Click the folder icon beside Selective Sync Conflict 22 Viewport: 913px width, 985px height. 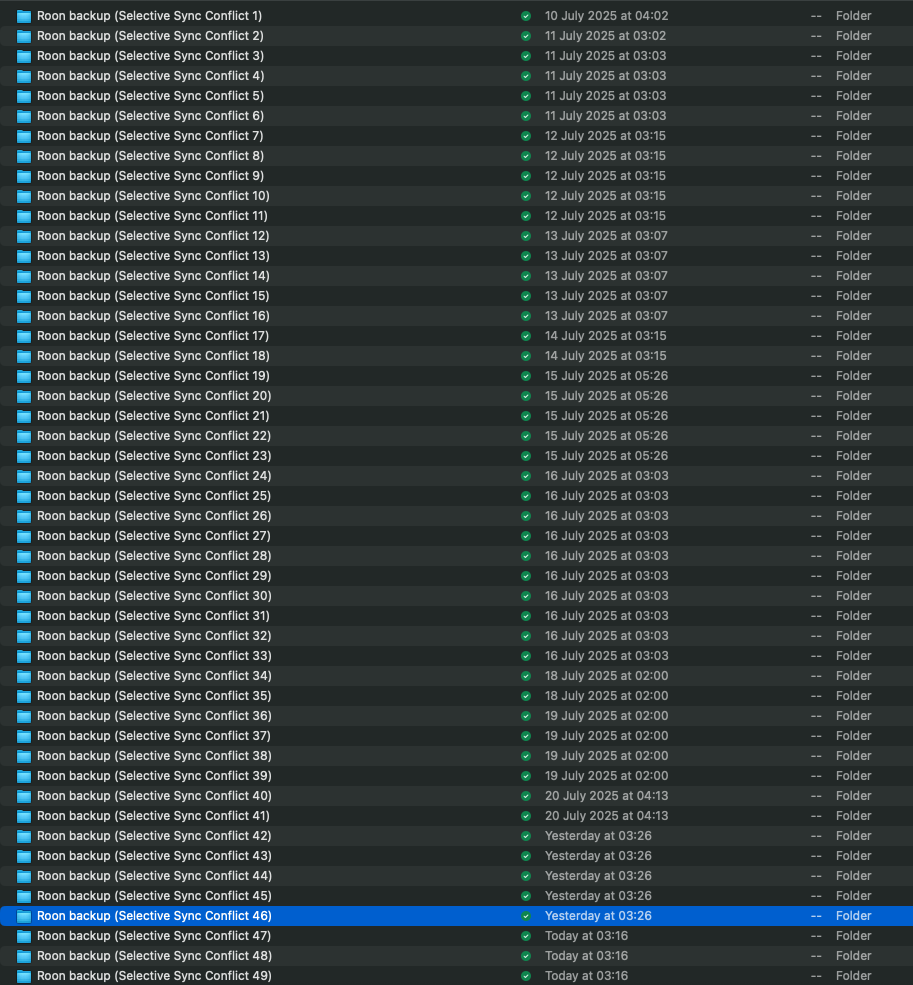tap(24, 436)
